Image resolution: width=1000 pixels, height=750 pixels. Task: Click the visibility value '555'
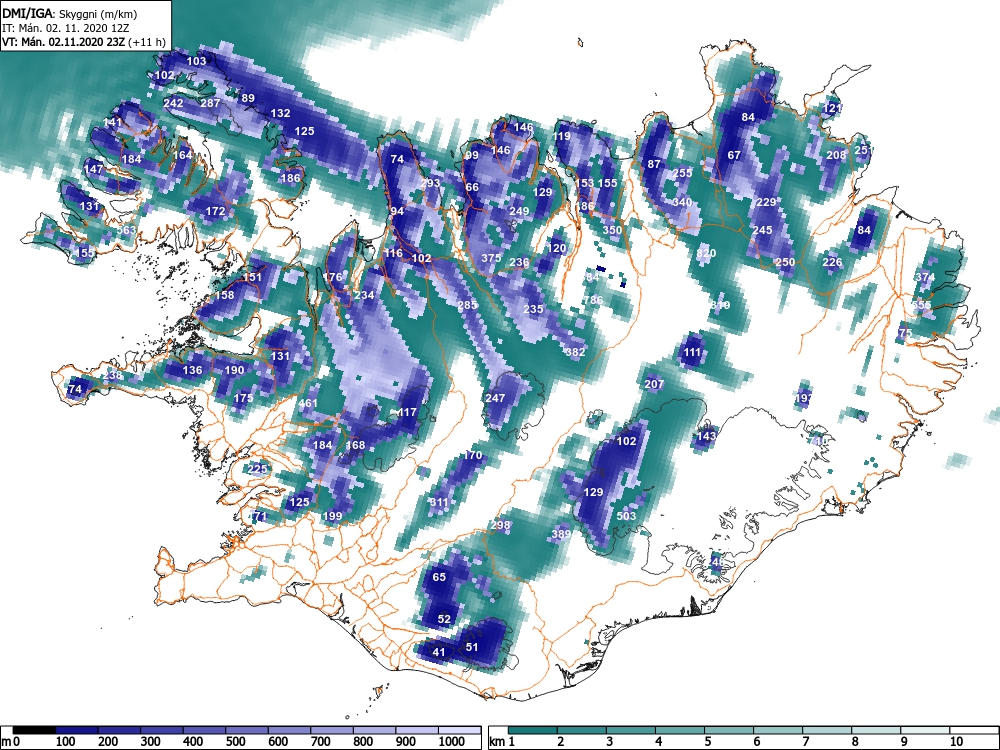pyautogui.click(x=921, y=305)
